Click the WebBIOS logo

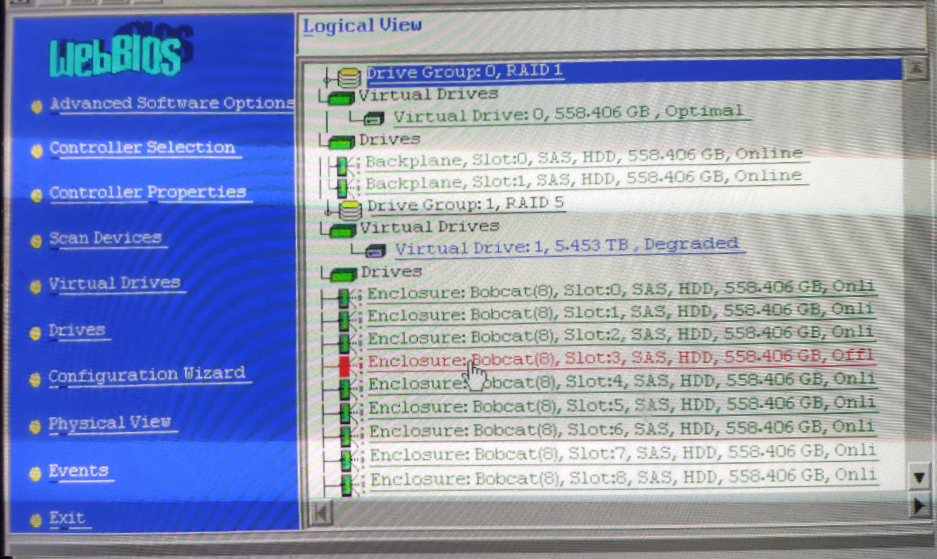[116, 57]
